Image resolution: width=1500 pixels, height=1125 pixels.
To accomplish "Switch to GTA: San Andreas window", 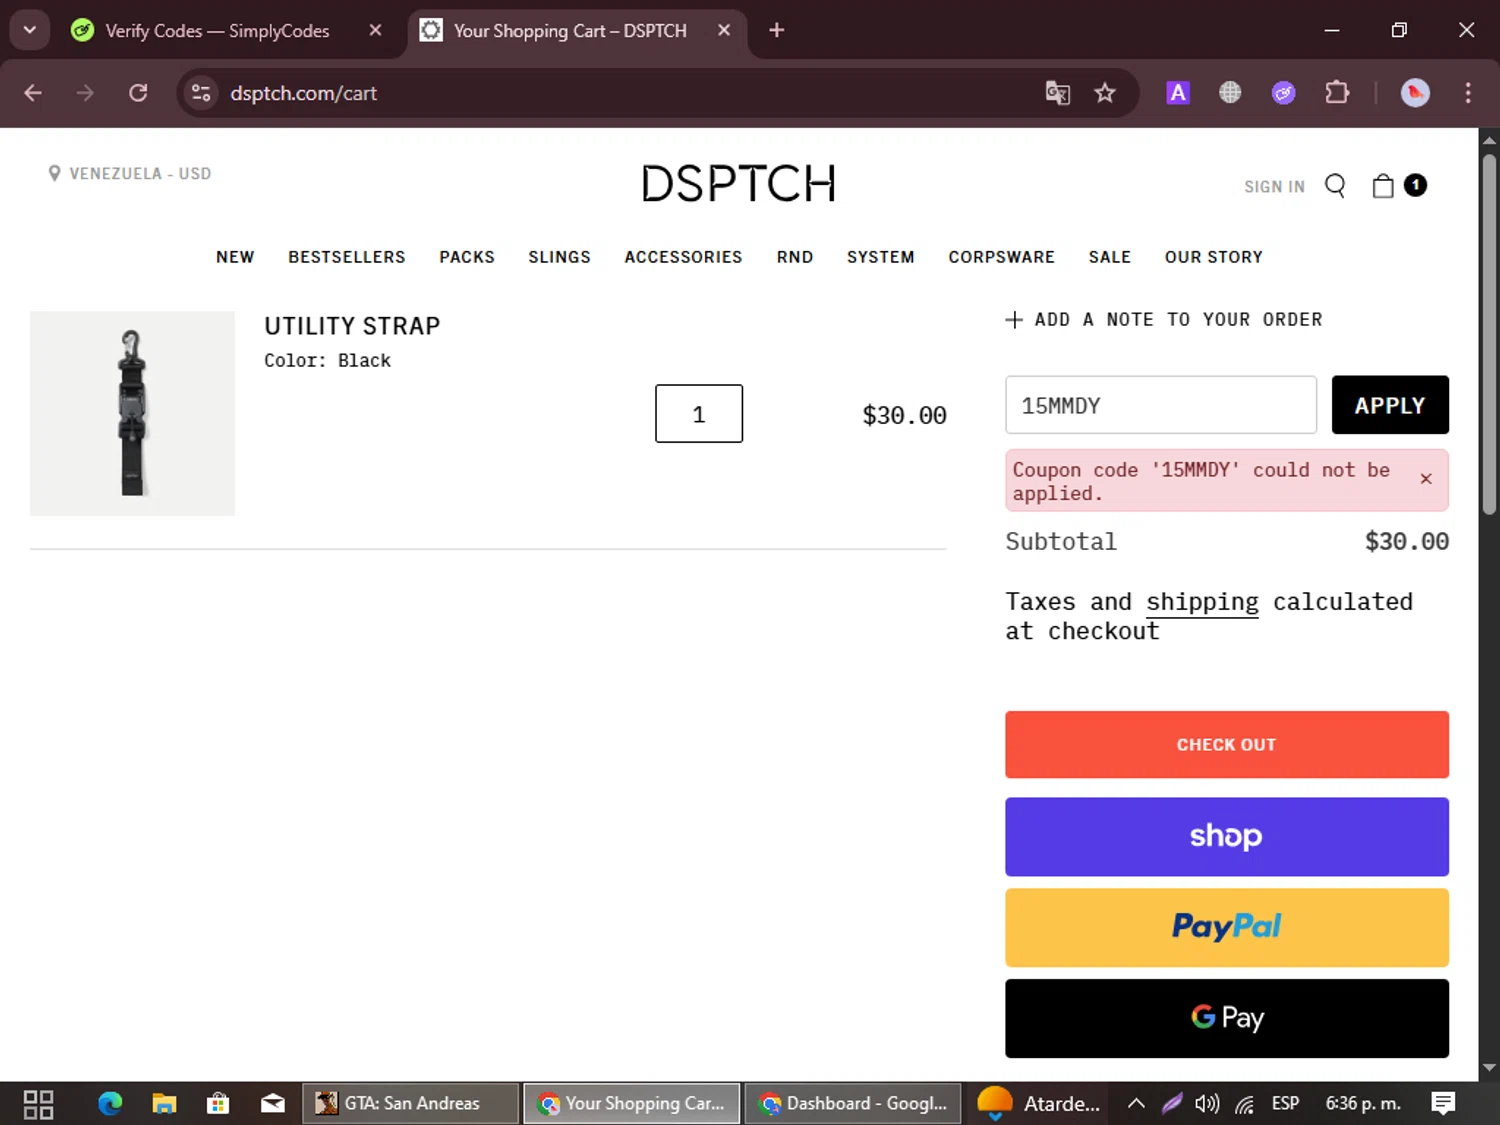I will [411, 1103].
